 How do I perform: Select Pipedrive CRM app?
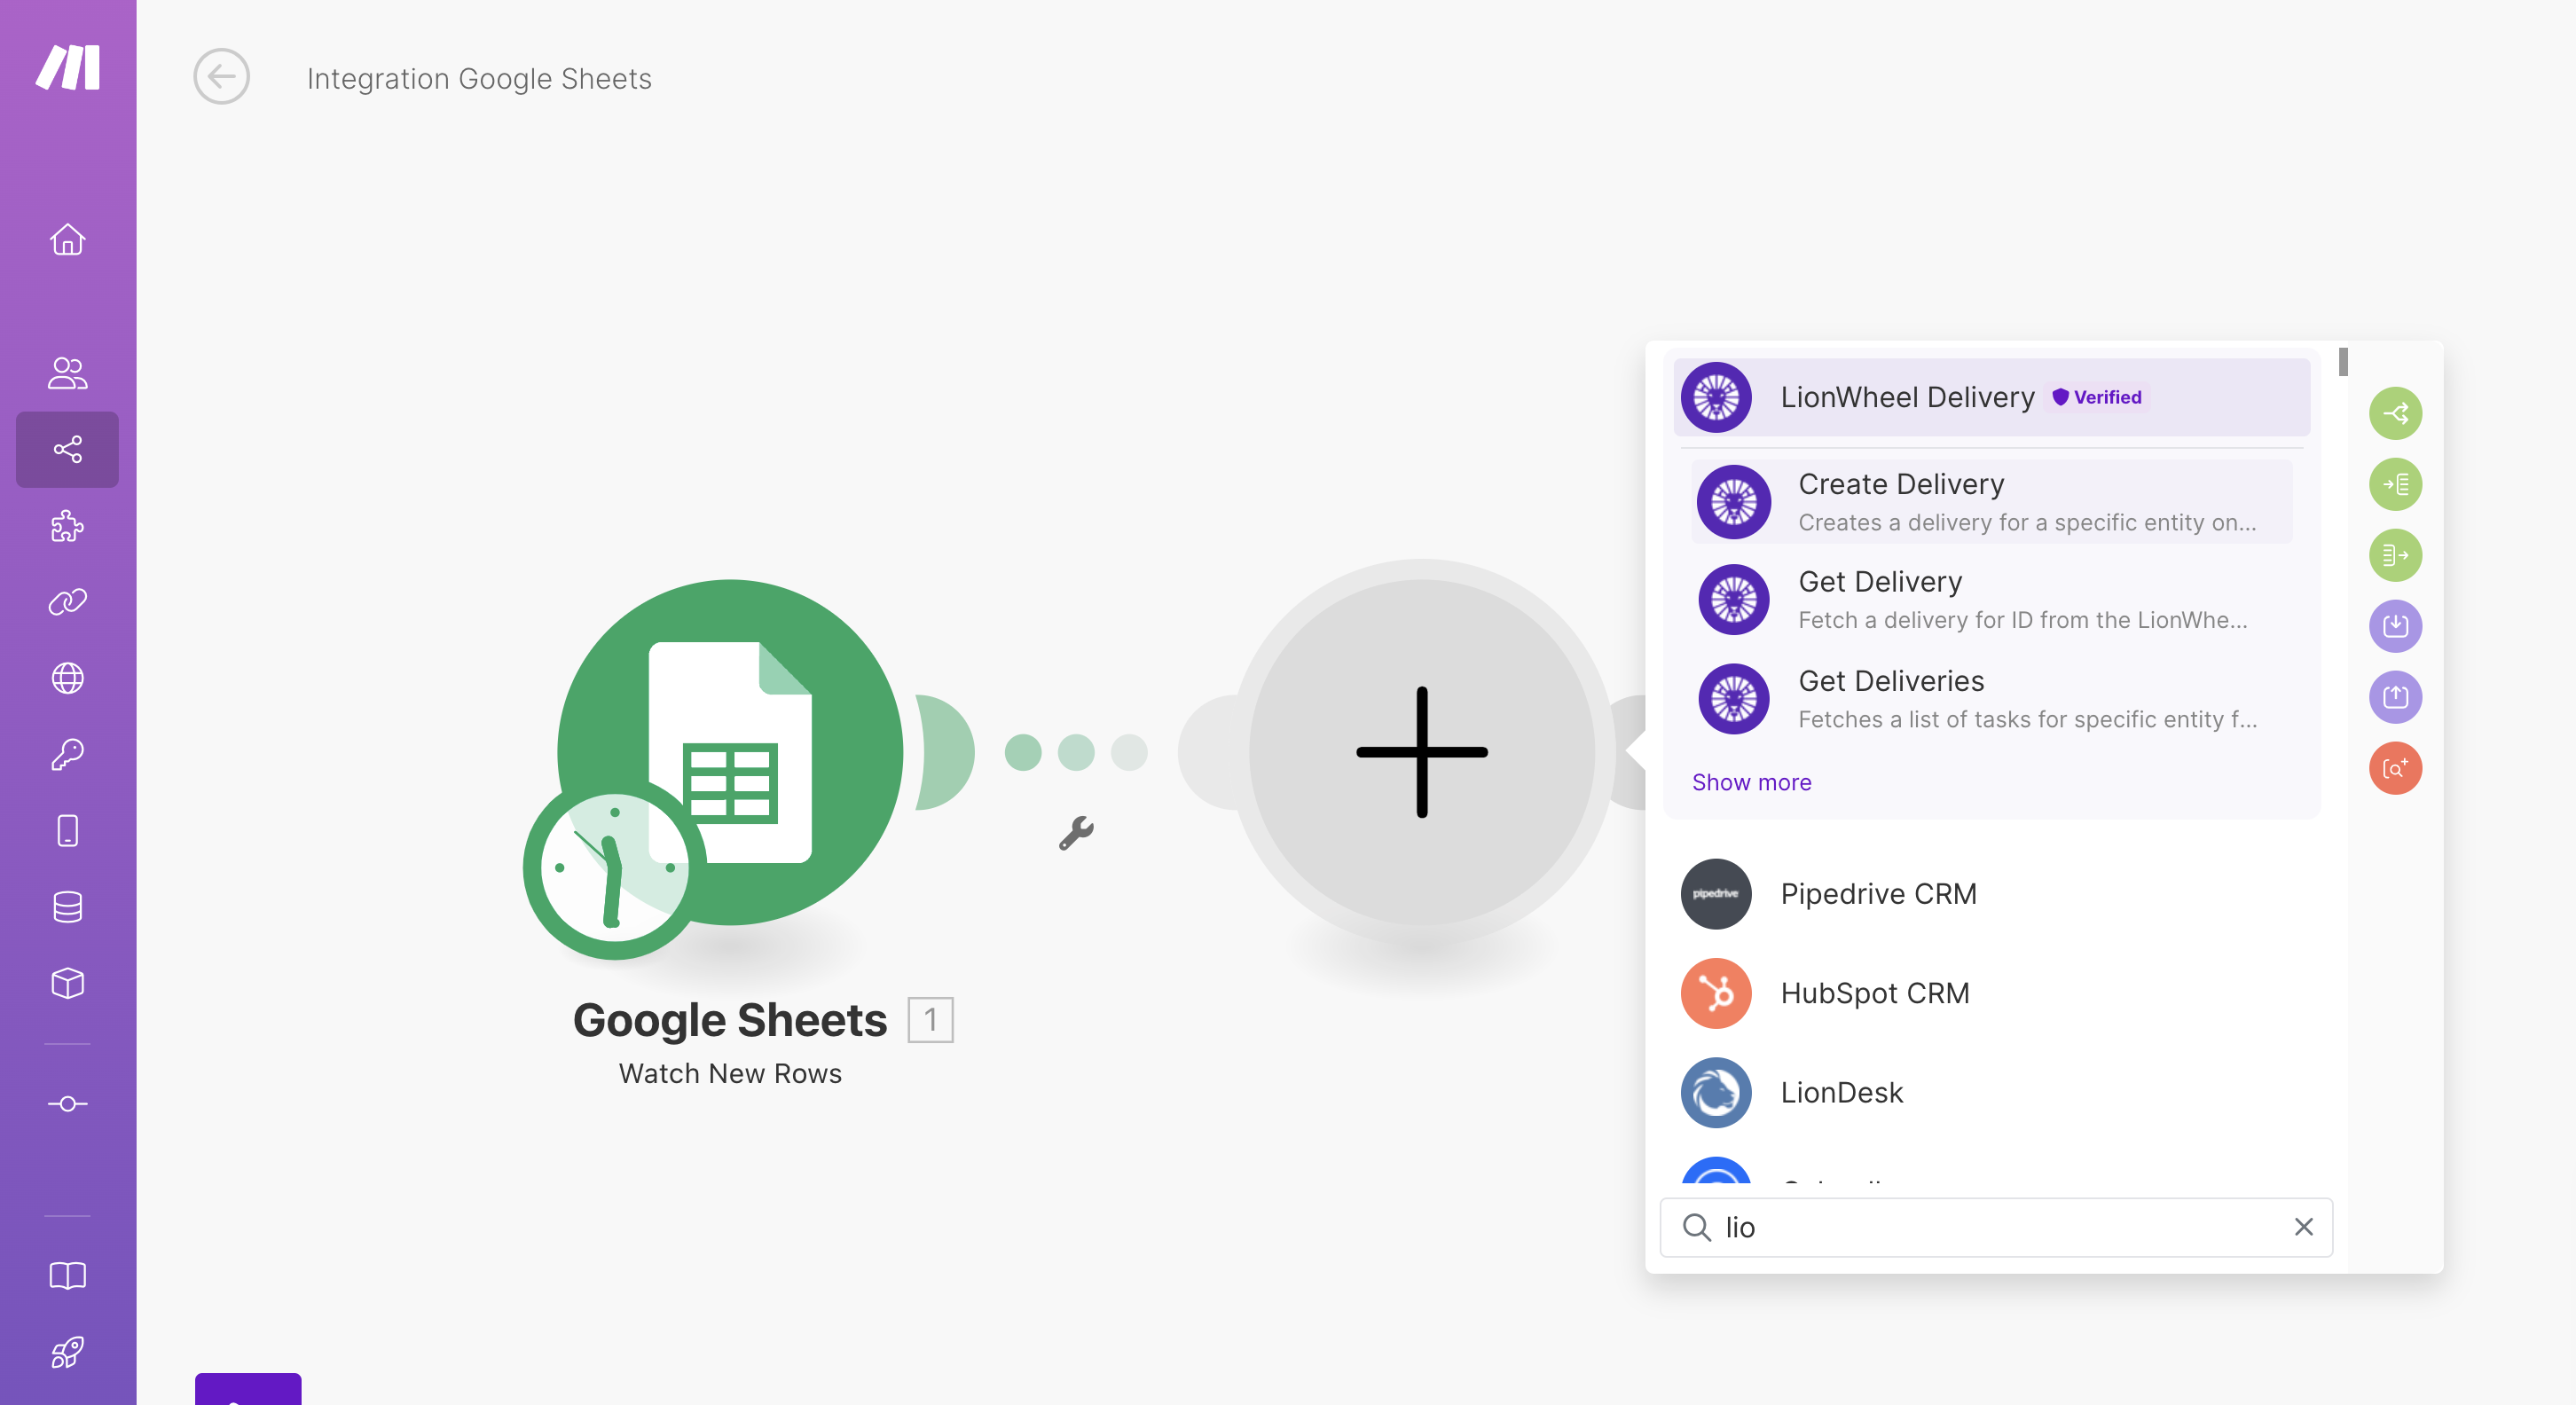click(1992, 894)
